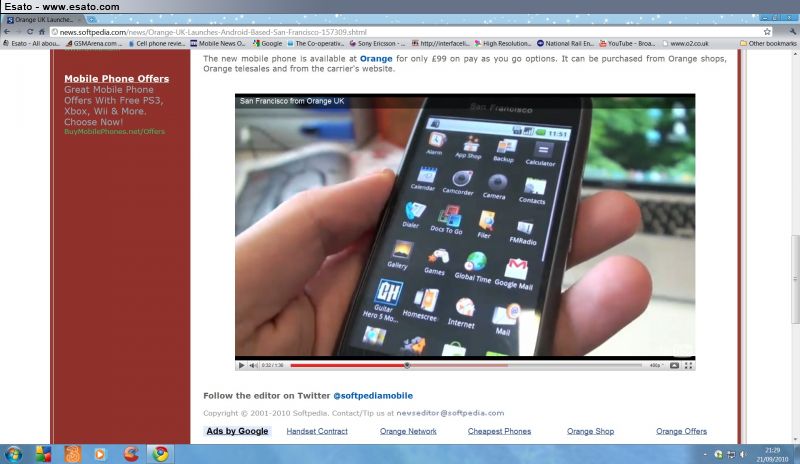Open the http://interfaceli bookmark
Screen dimensions: 800x464
click(441, 43)
